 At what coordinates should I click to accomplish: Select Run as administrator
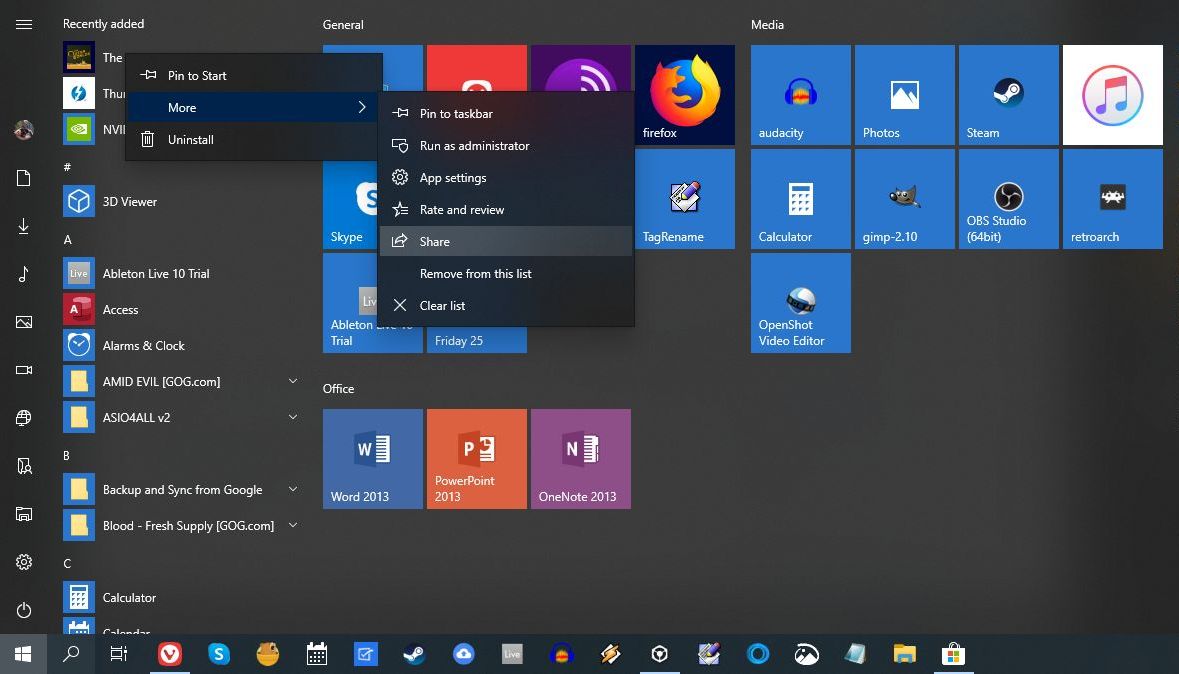point(506,146)
